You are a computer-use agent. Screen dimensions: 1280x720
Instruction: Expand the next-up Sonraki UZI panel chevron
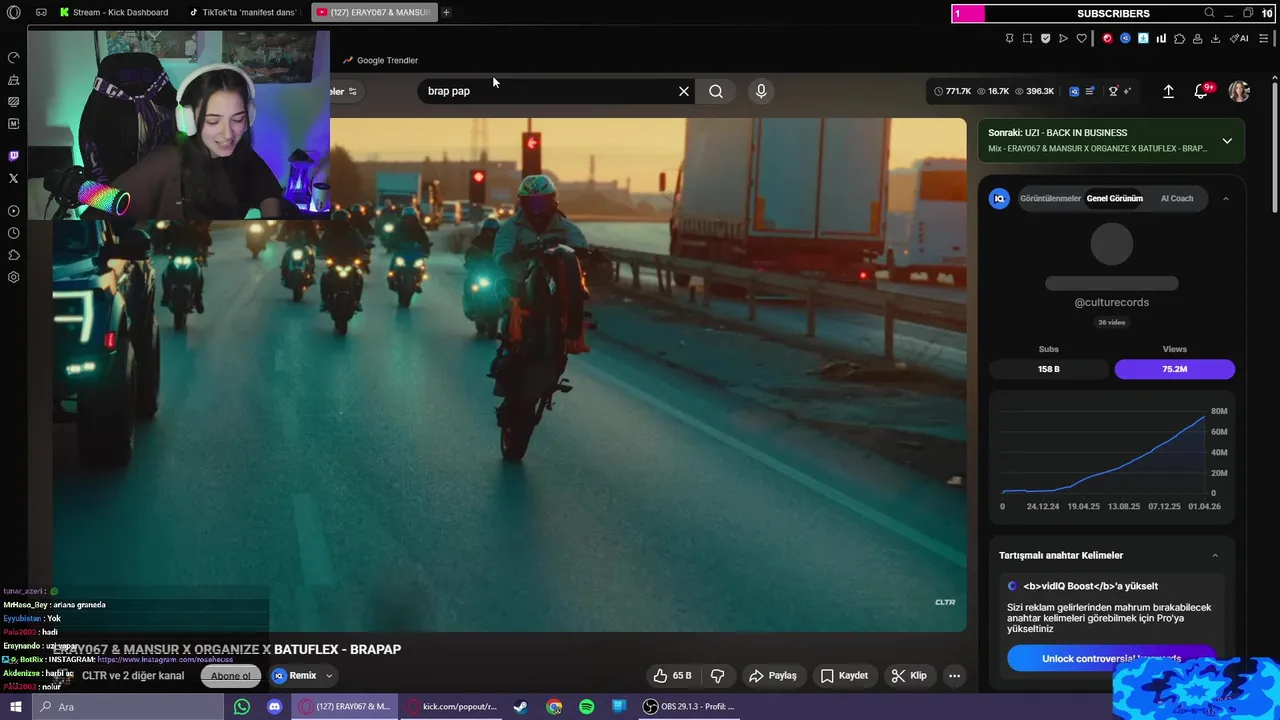1227,141
